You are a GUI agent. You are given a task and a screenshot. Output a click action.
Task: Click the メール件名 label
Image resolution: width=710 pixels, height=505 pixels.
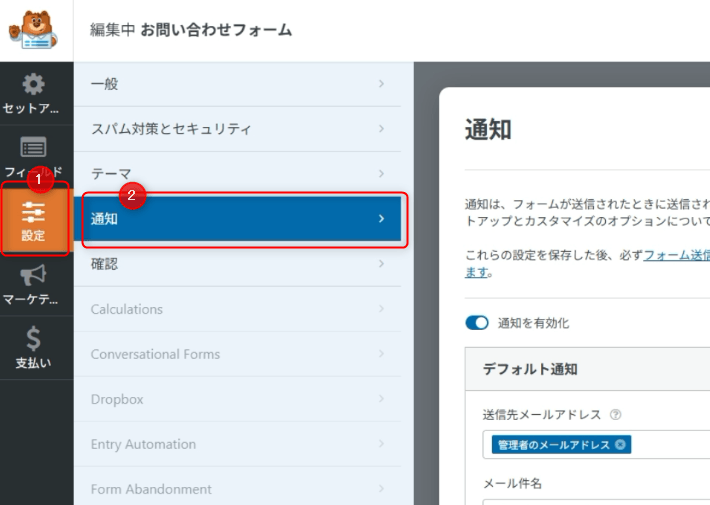(x=512, y=483)
